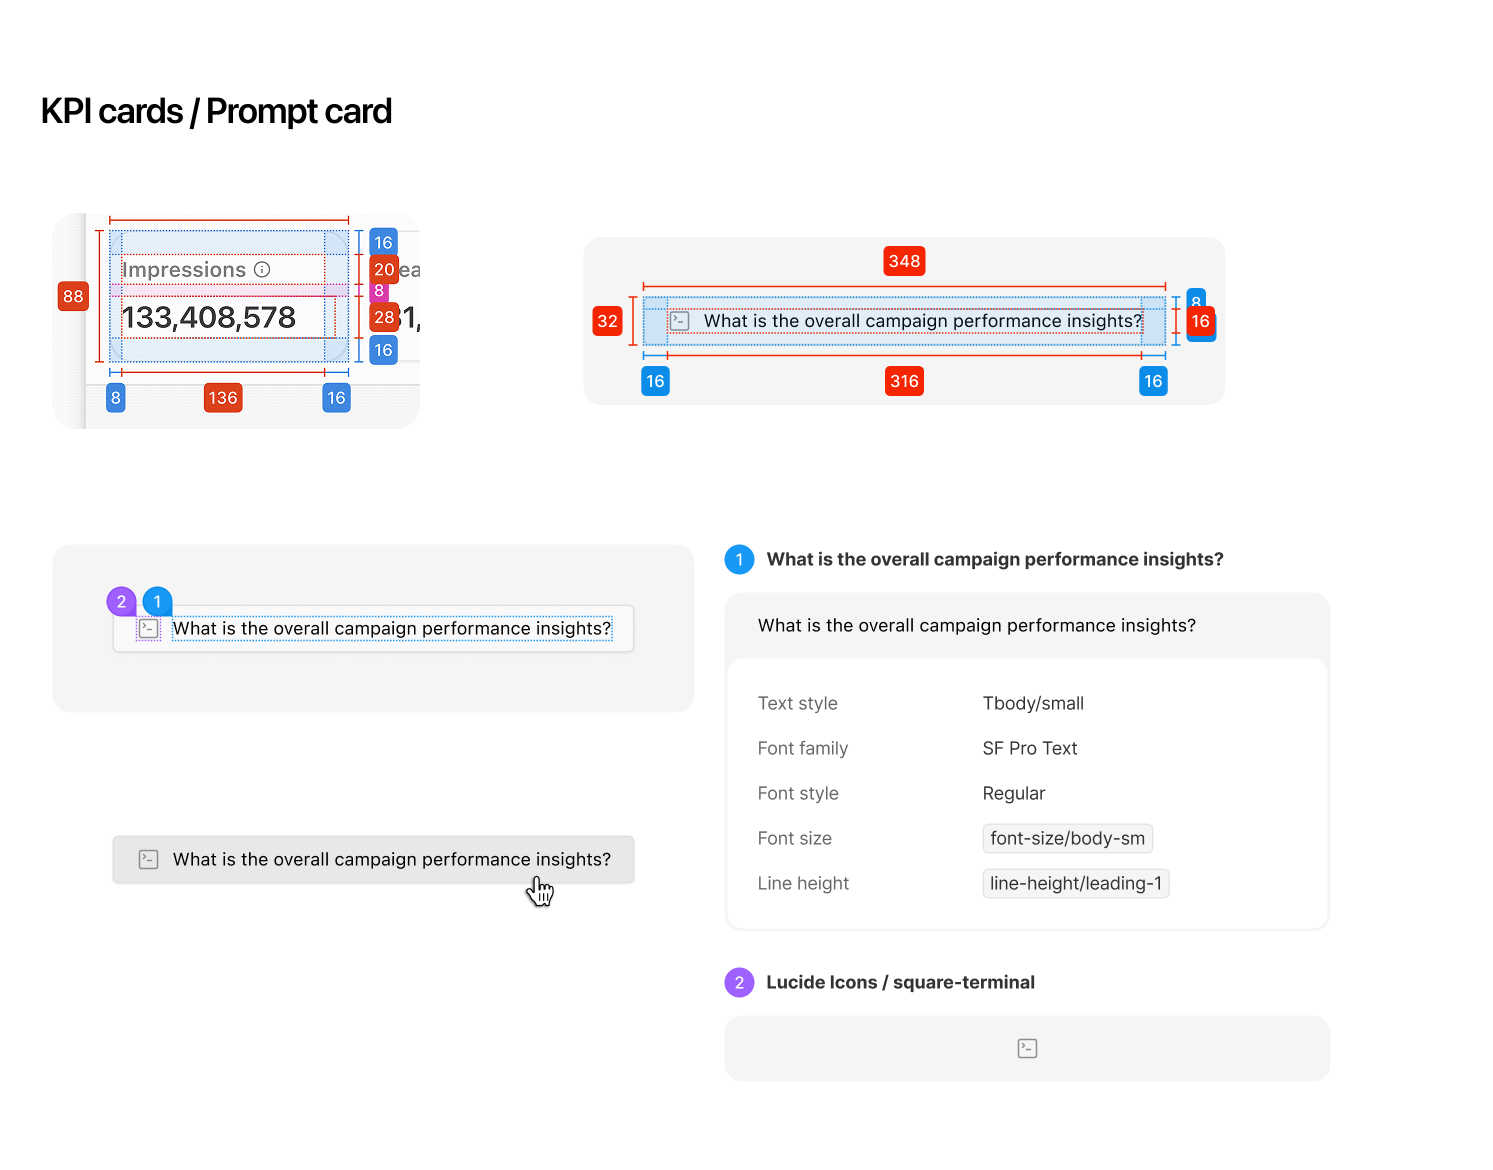1493x1170 pixels.
Task: Select the red 316 measurement label
Action: [x=904, y=381]
